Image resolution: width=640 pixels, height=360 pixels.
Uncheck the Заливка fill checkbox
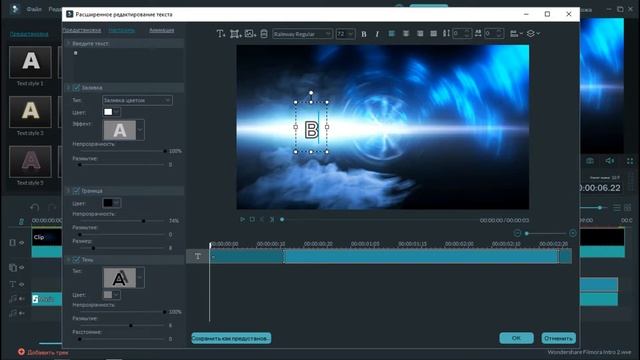pyautogui.click(x=76, y=87)
